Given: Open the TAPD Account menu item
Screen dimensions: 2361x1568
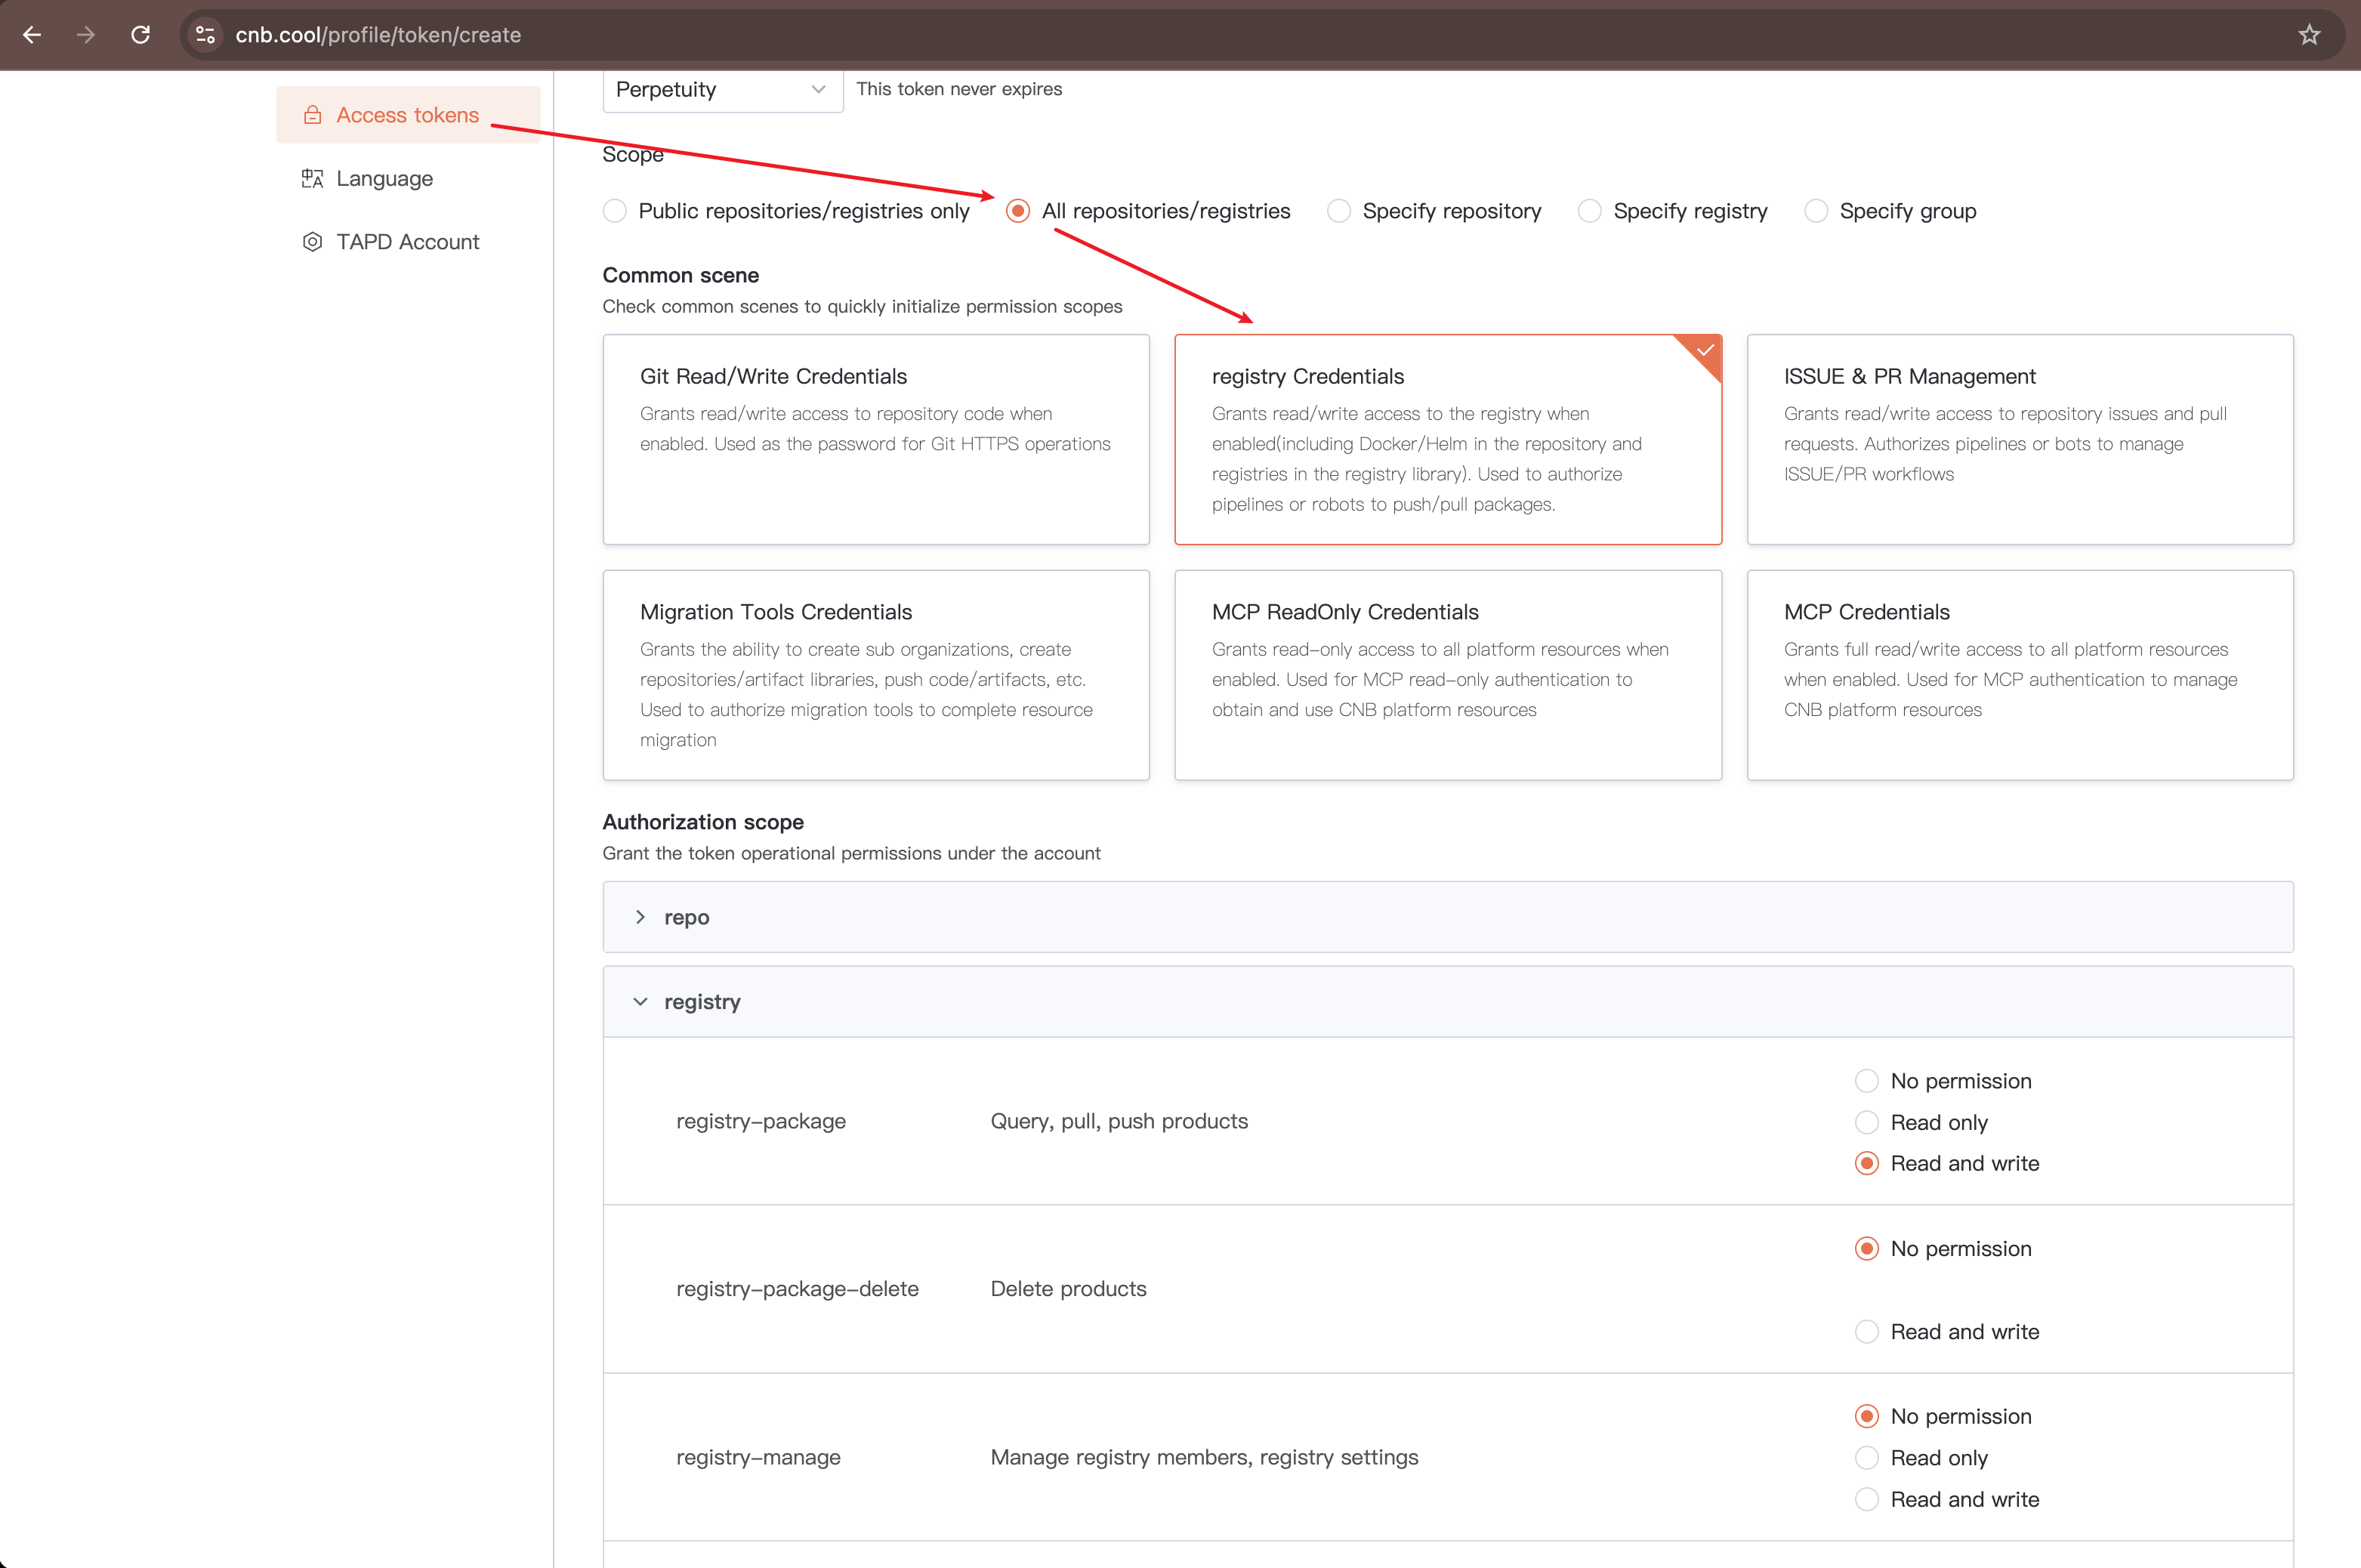Looking at the screenshot, I should (408, 242).
